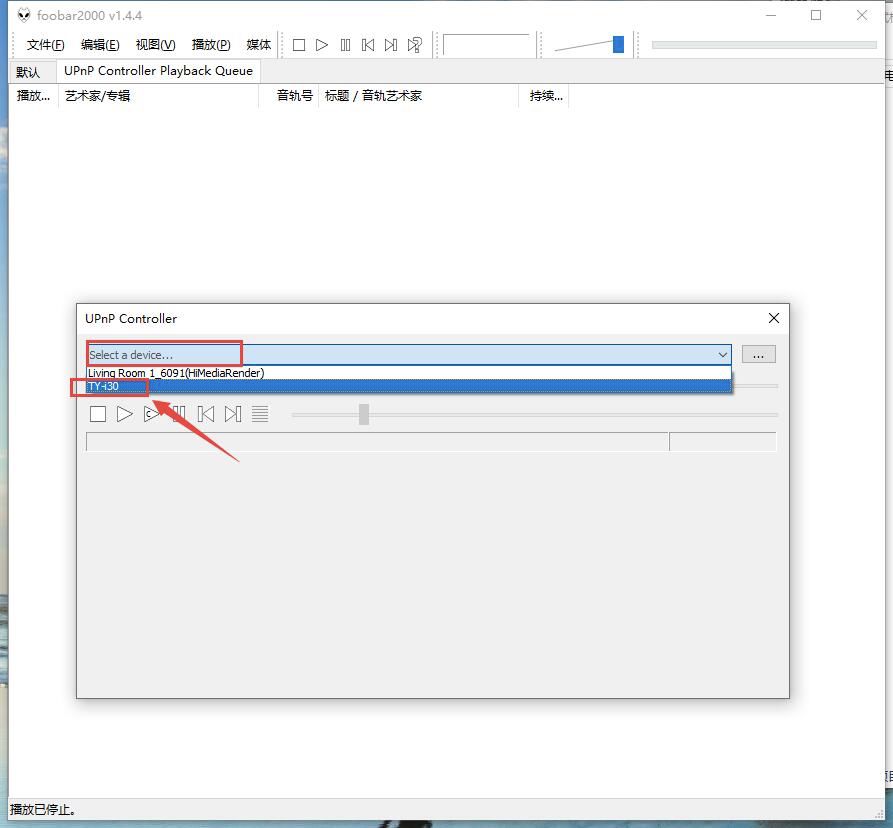Click the Pause icon in the main toolbar
This screenshot has height=828, width=893.
click(x=345, y=45)
